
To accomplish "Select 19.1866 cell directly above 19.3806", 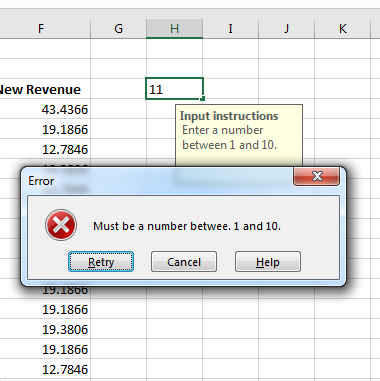I will click(x=45, y=309).
